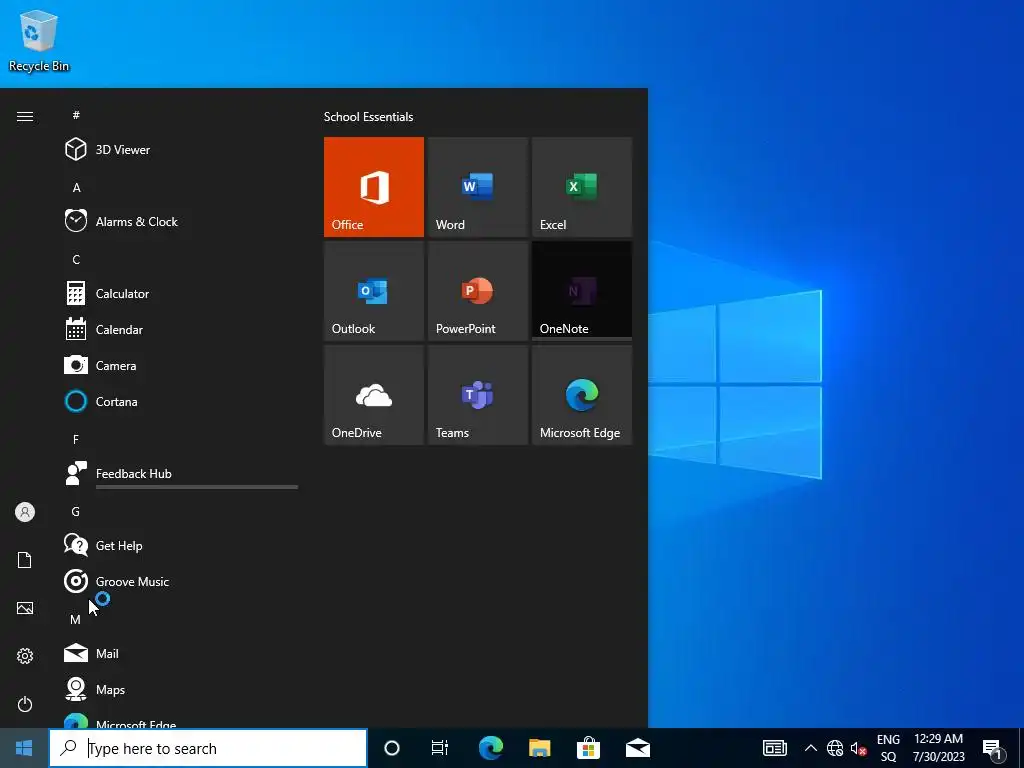Launch the Camera app

[x=180, y=365]
